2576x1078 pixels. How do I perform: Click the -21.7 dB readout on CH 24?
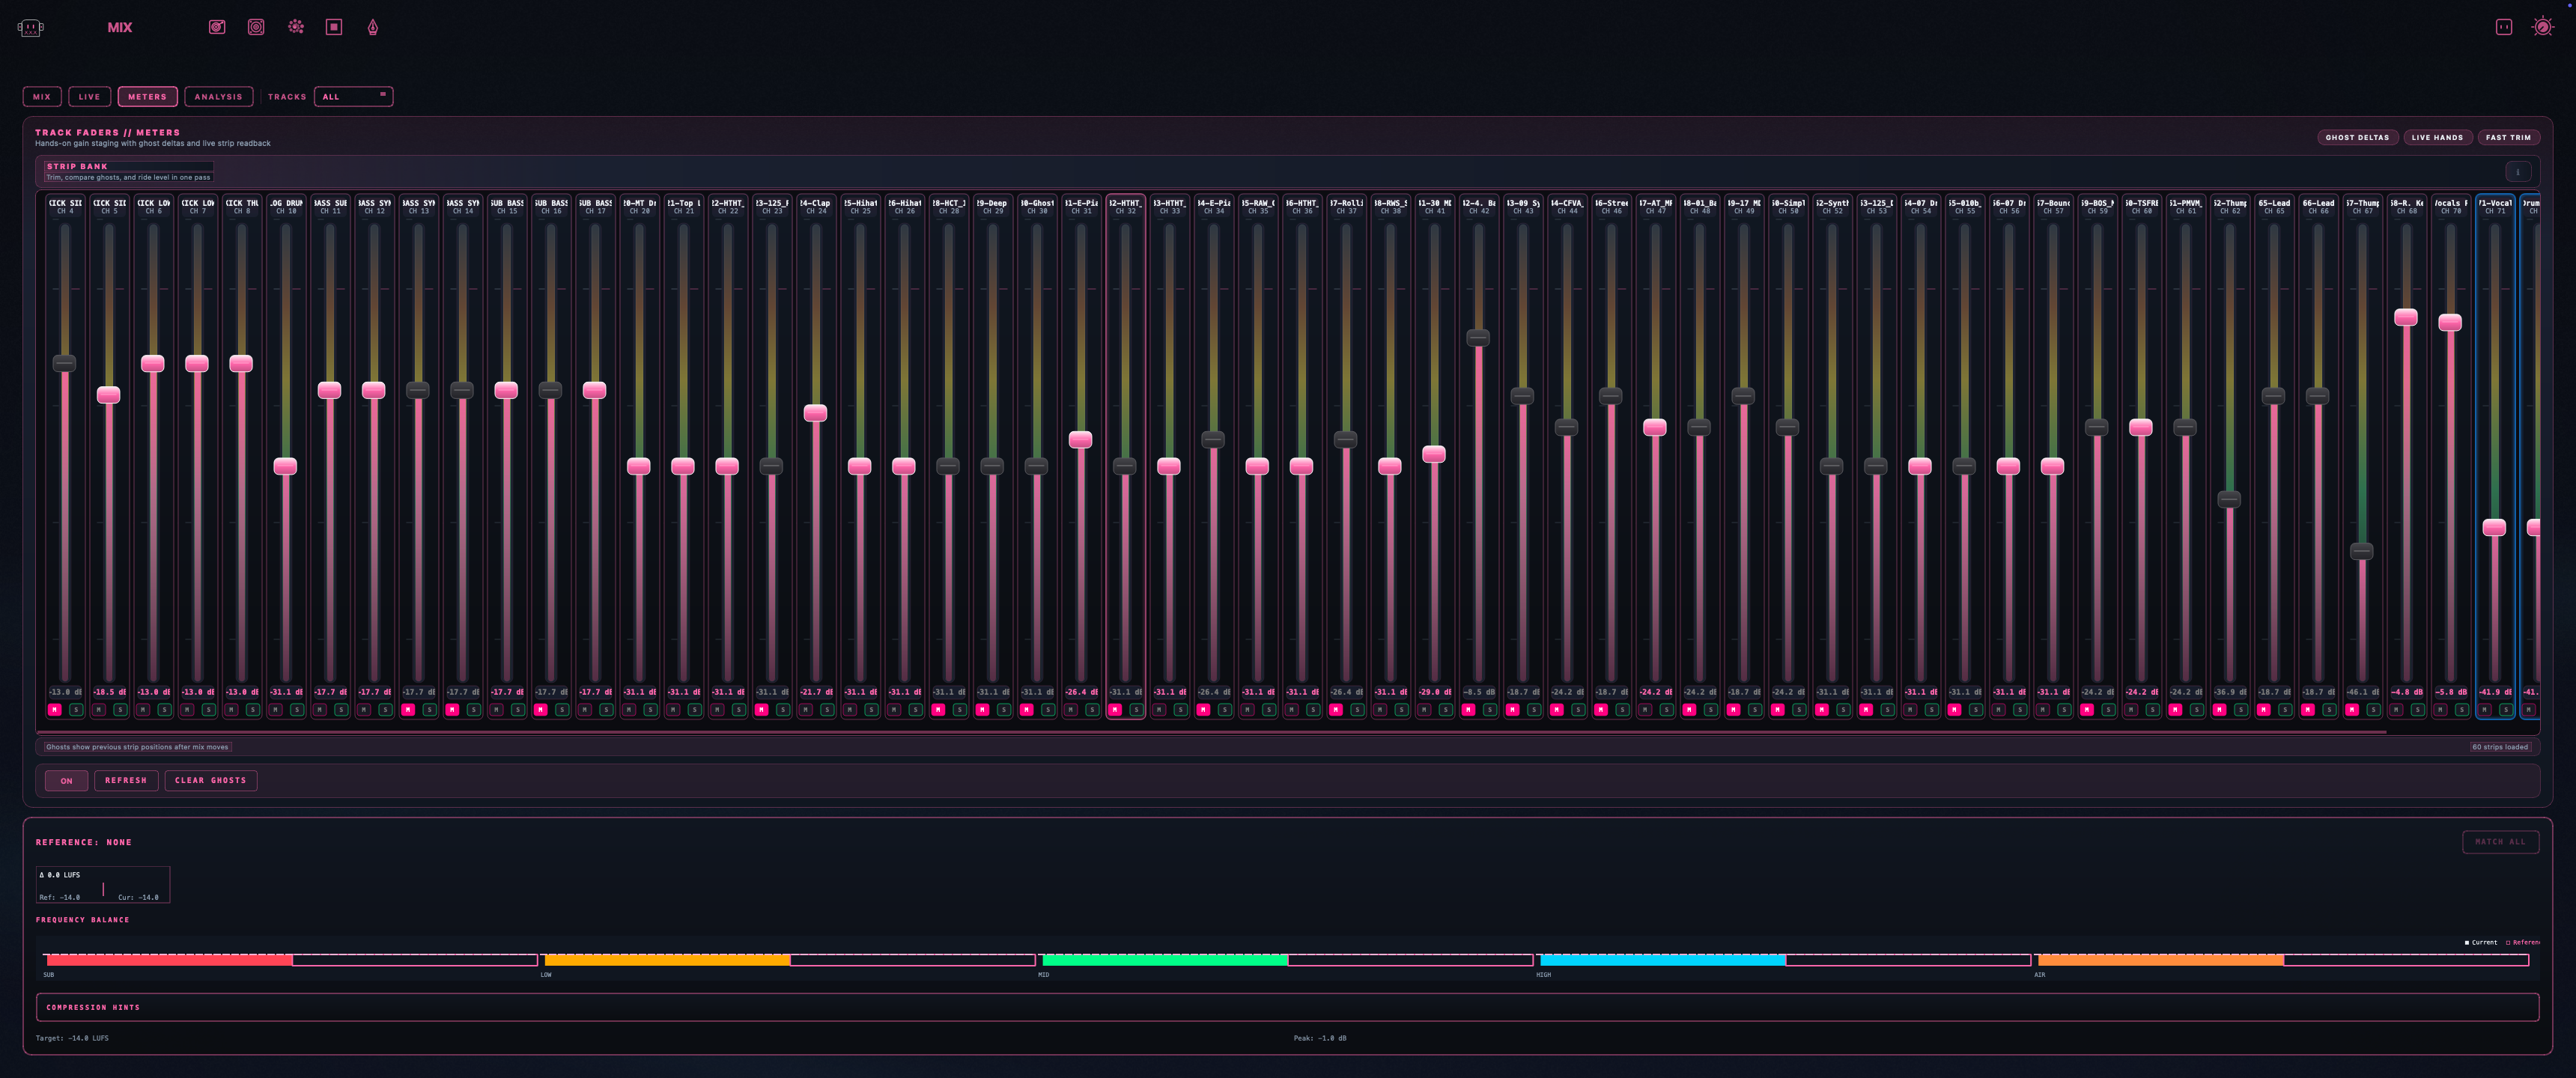click(816, 692)
